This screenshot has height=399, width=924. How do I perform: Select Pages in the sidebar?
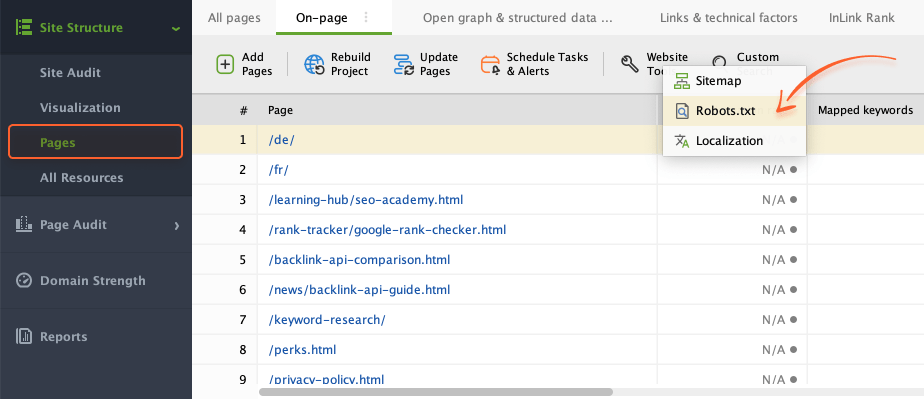pyautogui.click(x=95, y=142)
